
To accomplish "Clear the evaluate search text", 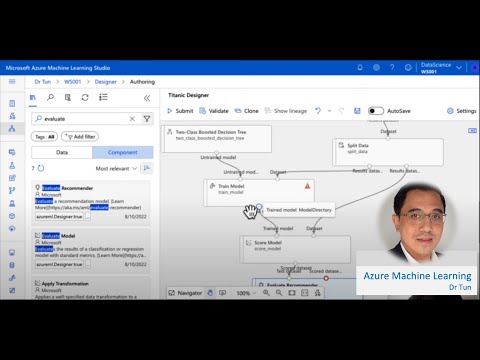I will [x=132, y=119].
